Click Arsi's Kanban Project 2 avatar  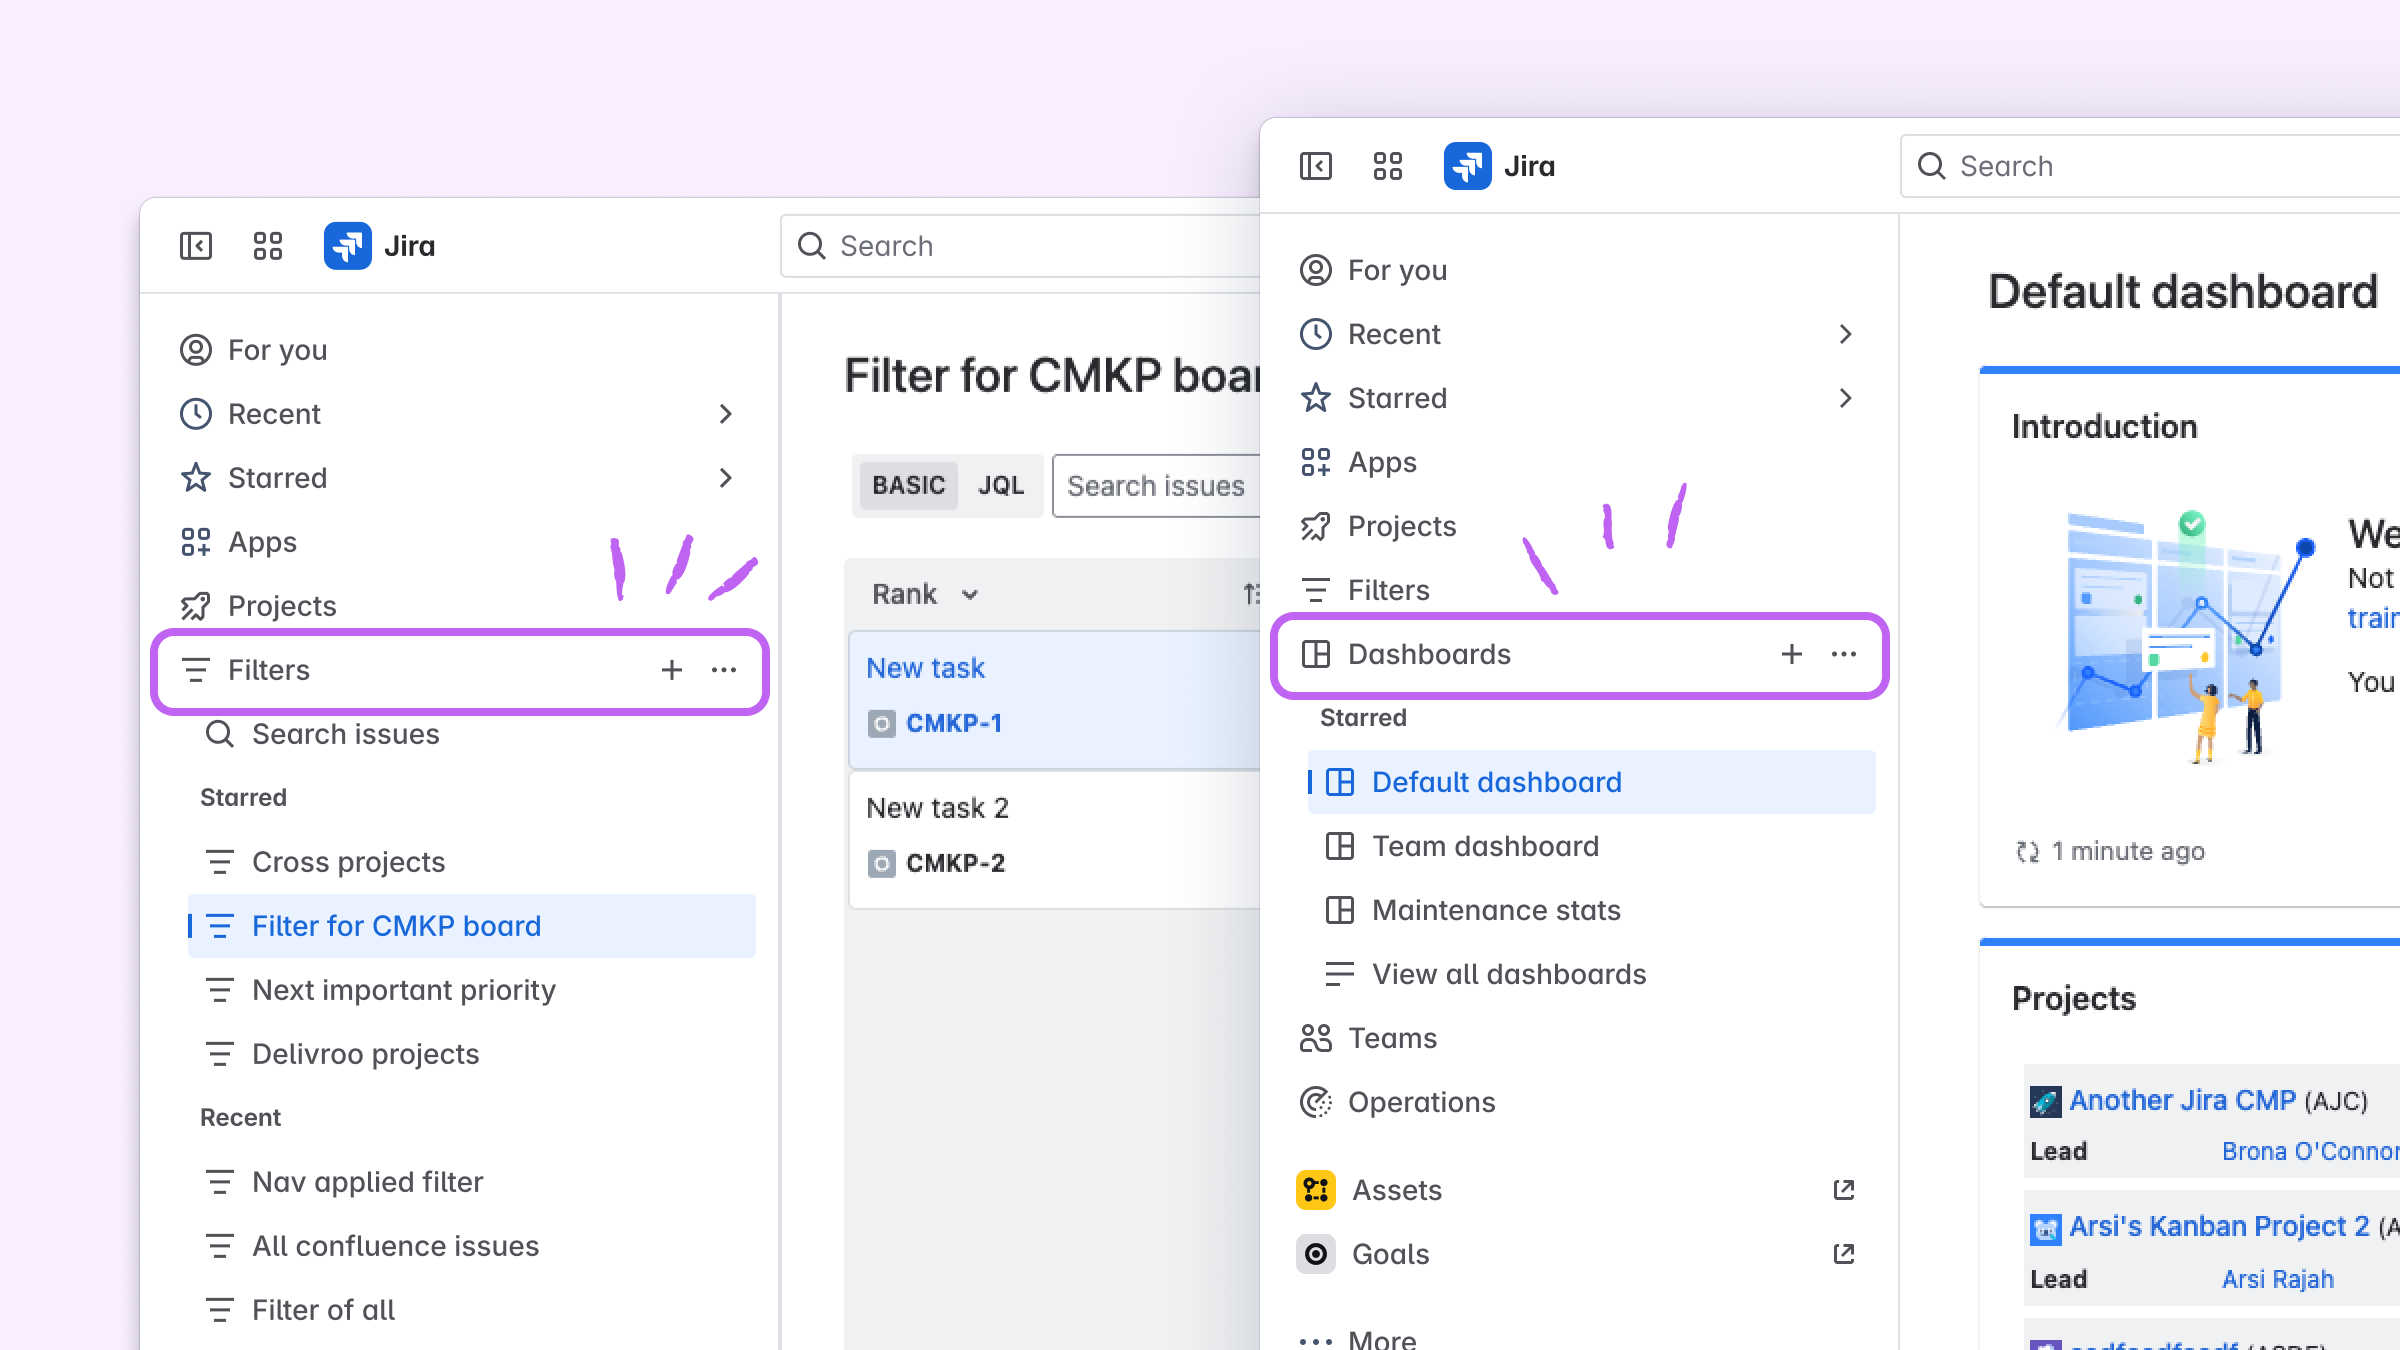click(x=2045, y=1228)
